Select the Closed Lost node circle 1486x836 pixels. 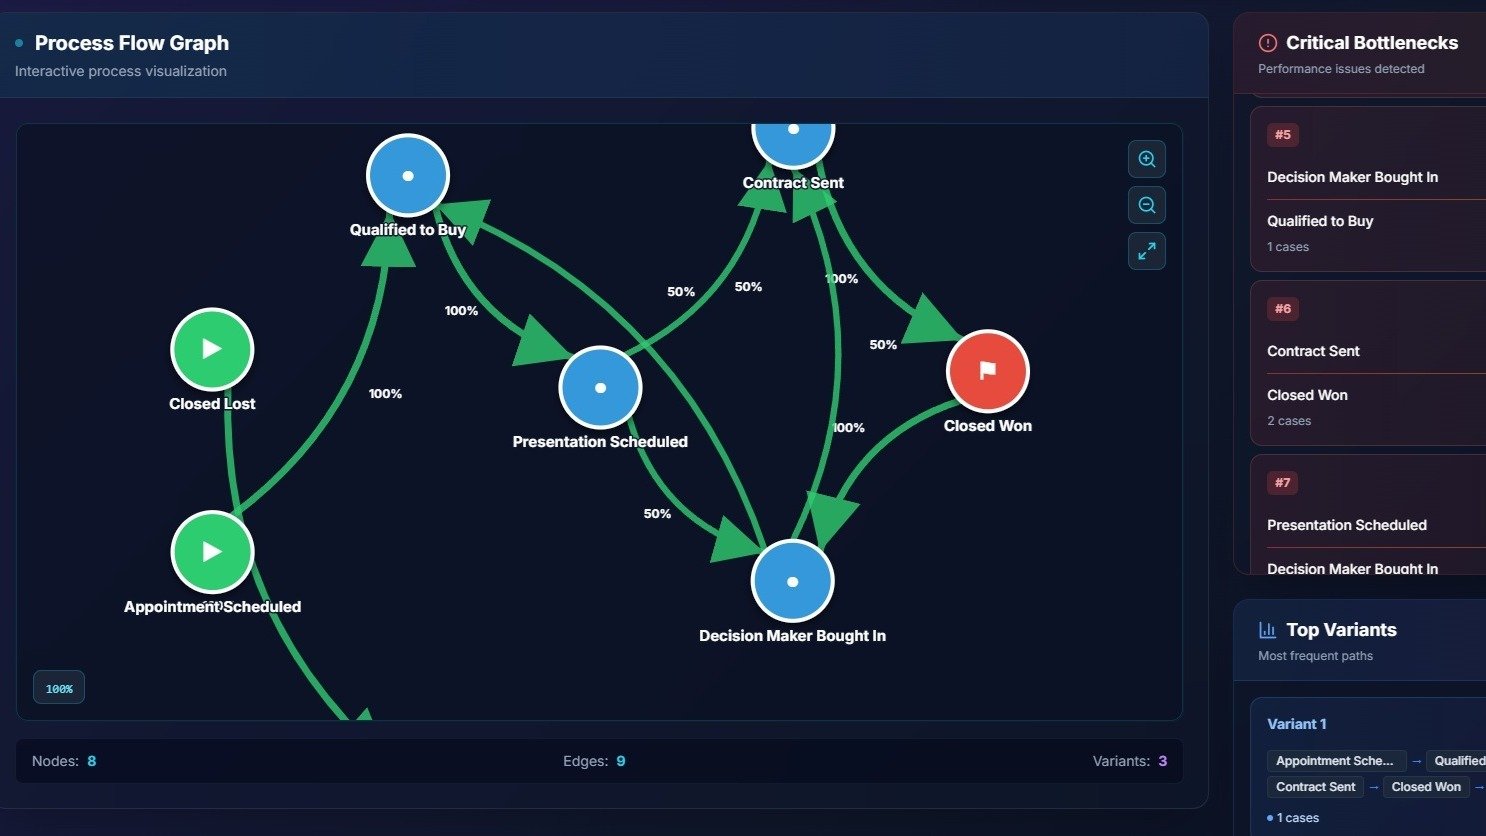point(212,349)
